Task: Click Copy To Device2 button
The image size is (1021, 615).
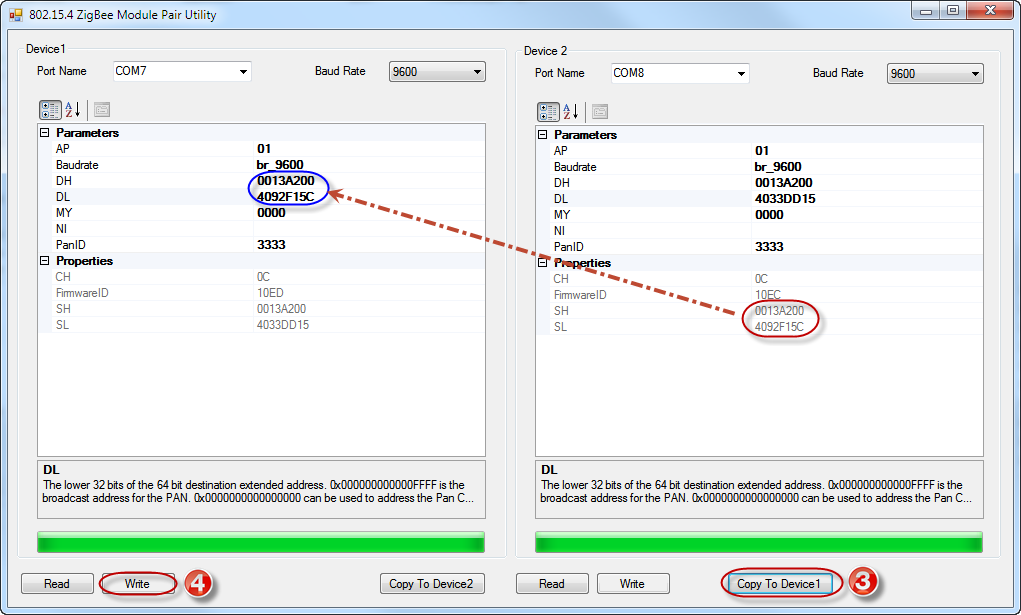Action: click(x=432, y=584)
